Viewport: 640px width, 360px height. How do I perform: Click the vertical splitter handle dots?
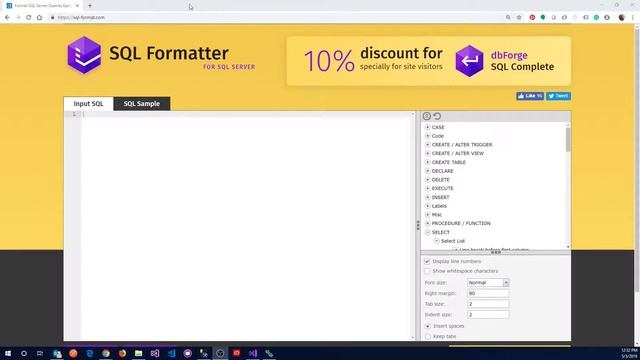click(x=418, y=225)
